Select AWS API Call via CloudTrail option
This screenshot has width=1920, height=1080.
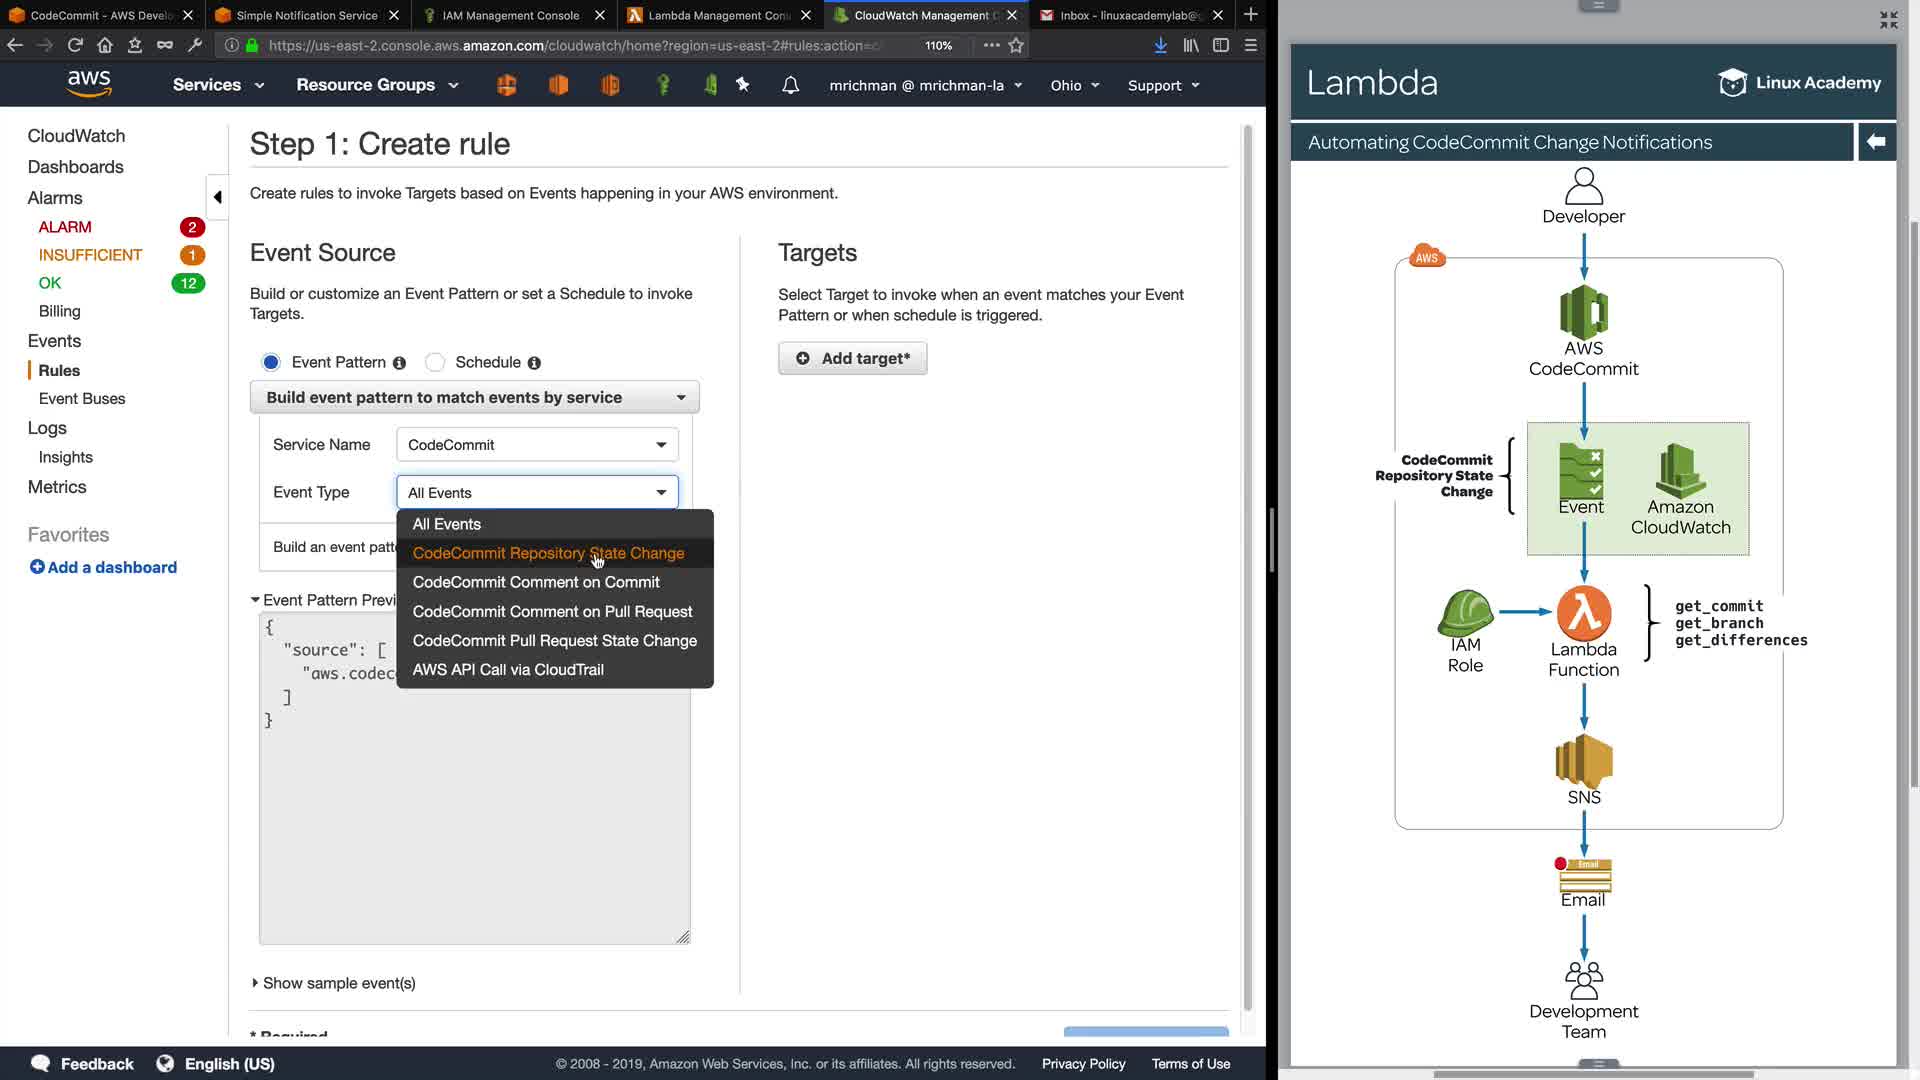tap(508, 670)
